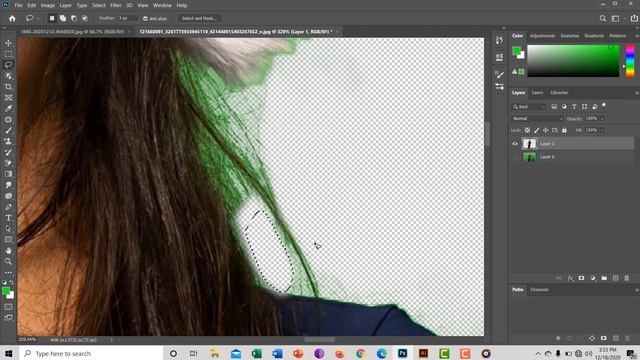Enable Subtract from Selection mode
This screenshot has height=360, width=640.
pyautogui.click(x=74, y=18)
